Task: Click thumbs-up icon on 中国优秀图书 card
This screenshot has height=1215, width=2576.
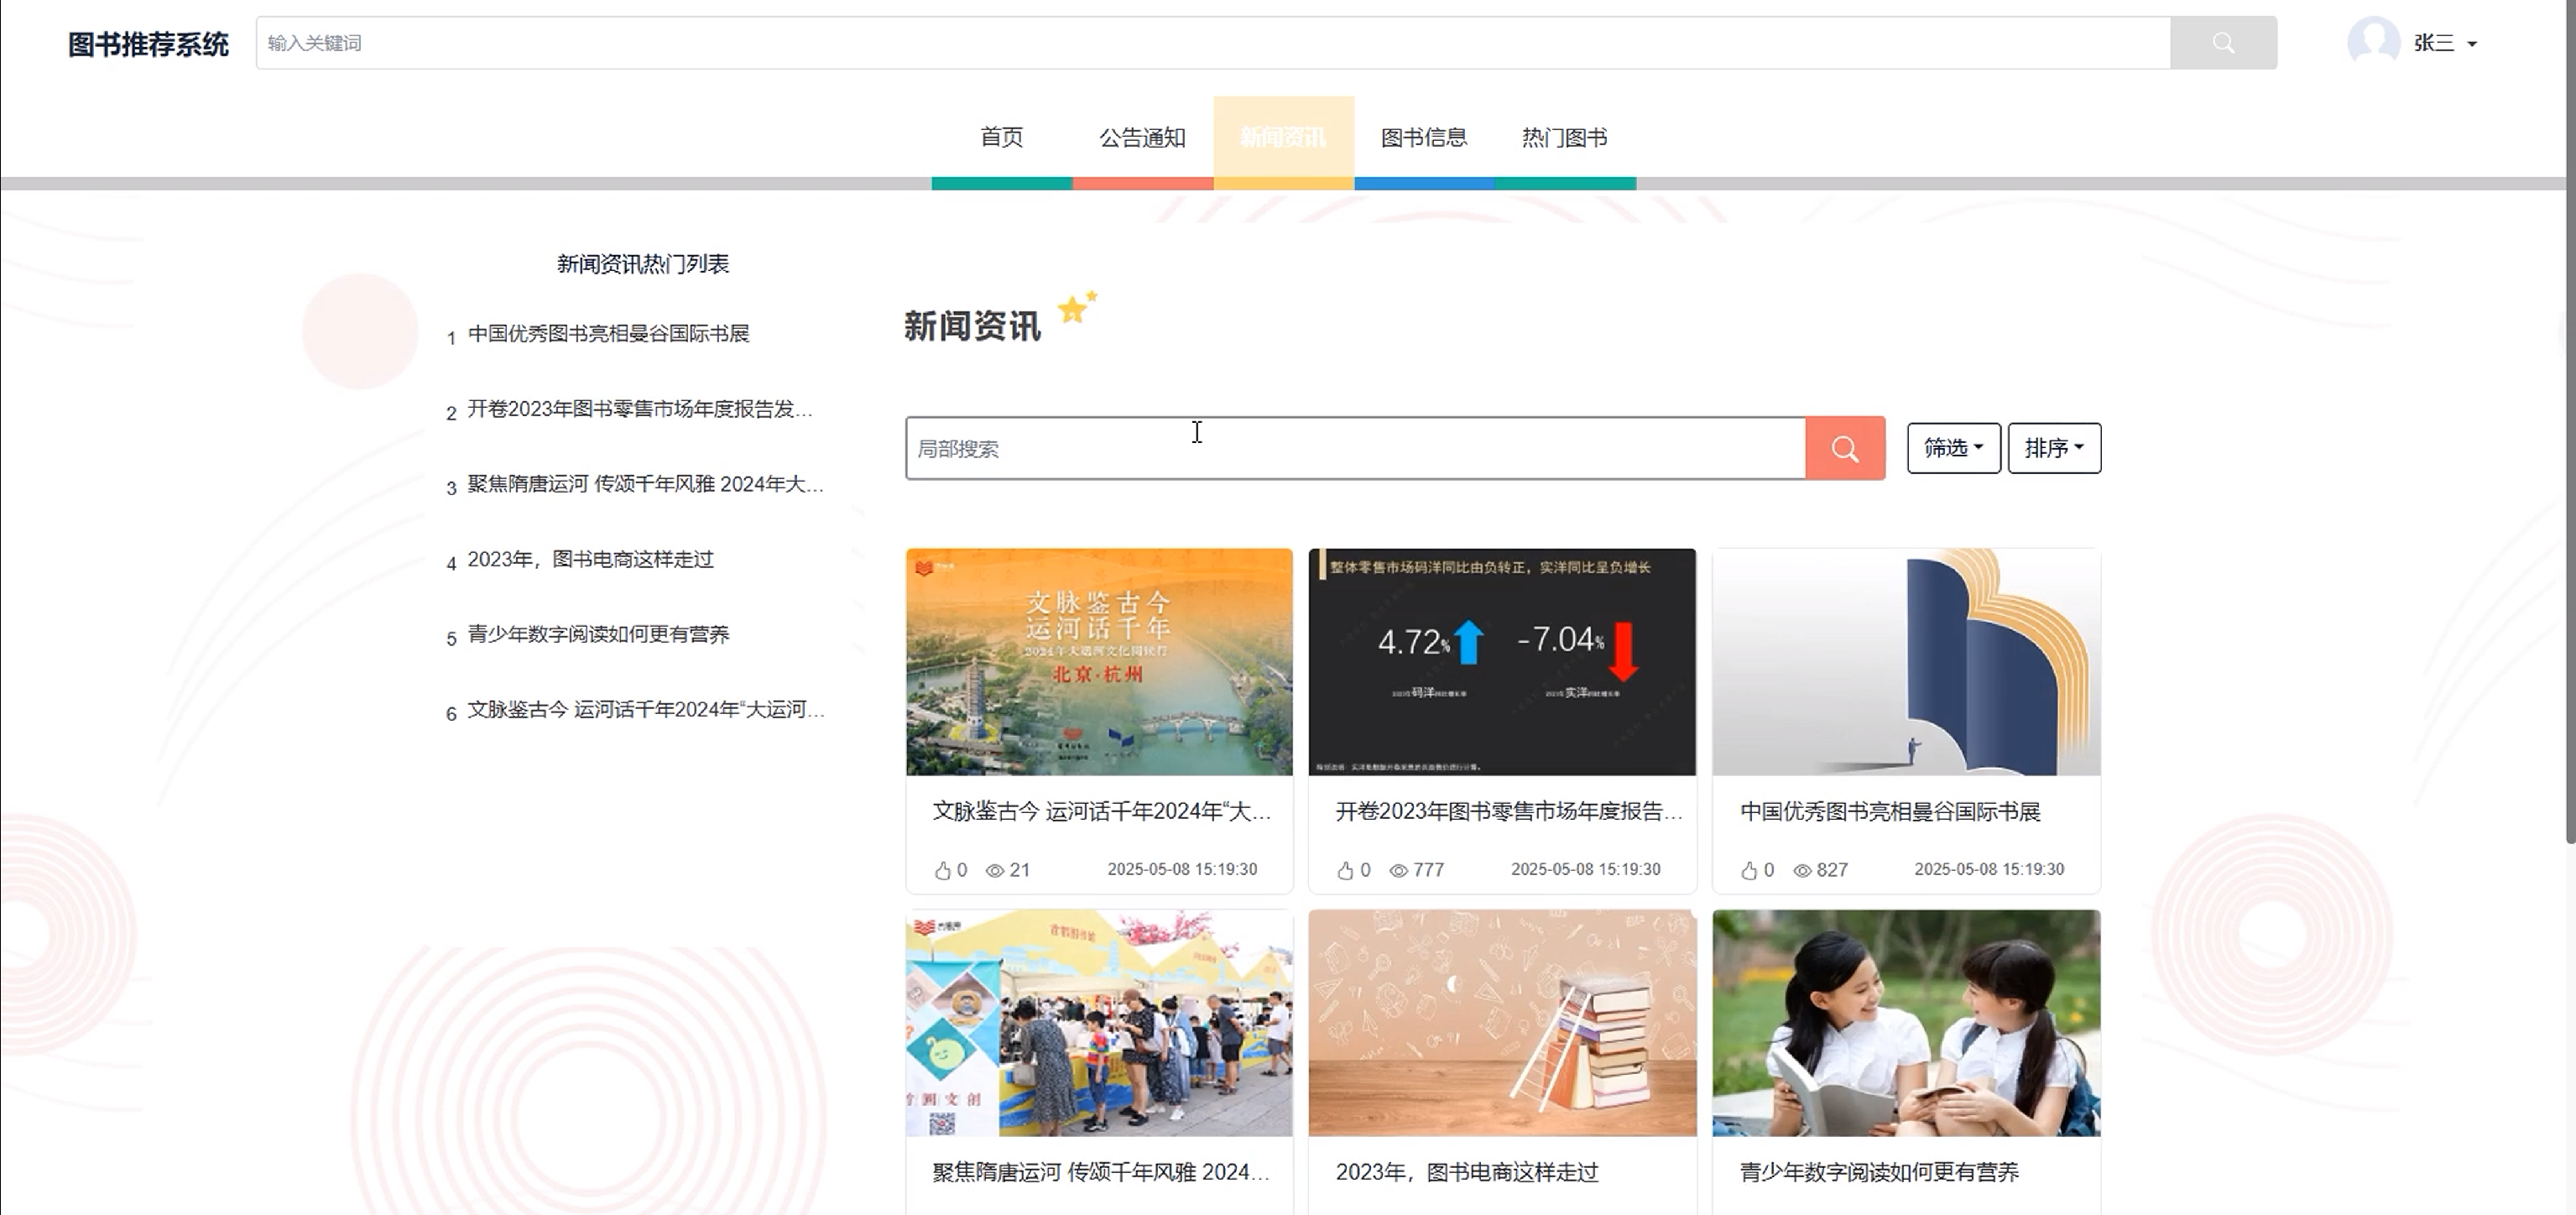Action: tap(1748, 871)
